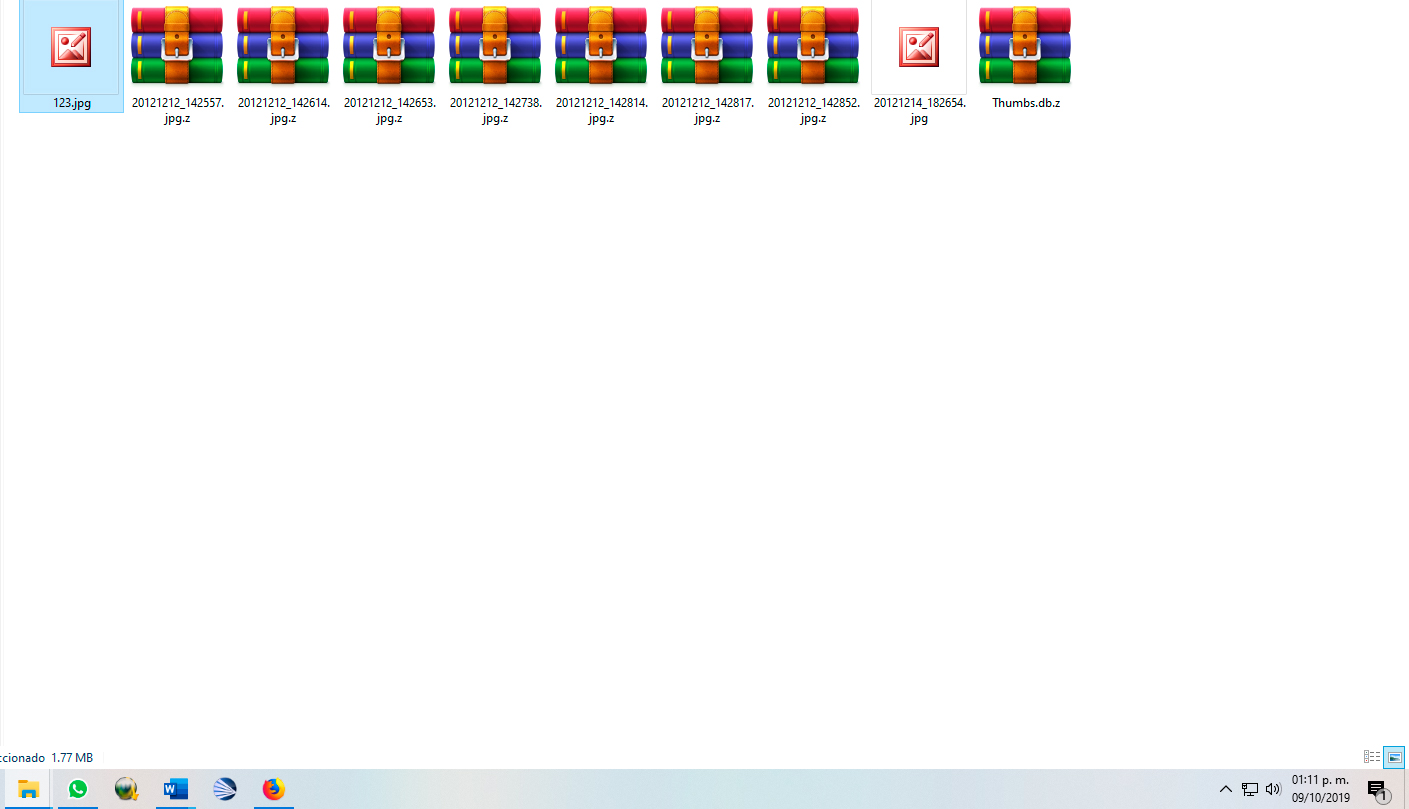Select the 20121214_182654.jpg image file
Image resolution: width=1409 pixels, height=809 pixels.
click(919, 48)
